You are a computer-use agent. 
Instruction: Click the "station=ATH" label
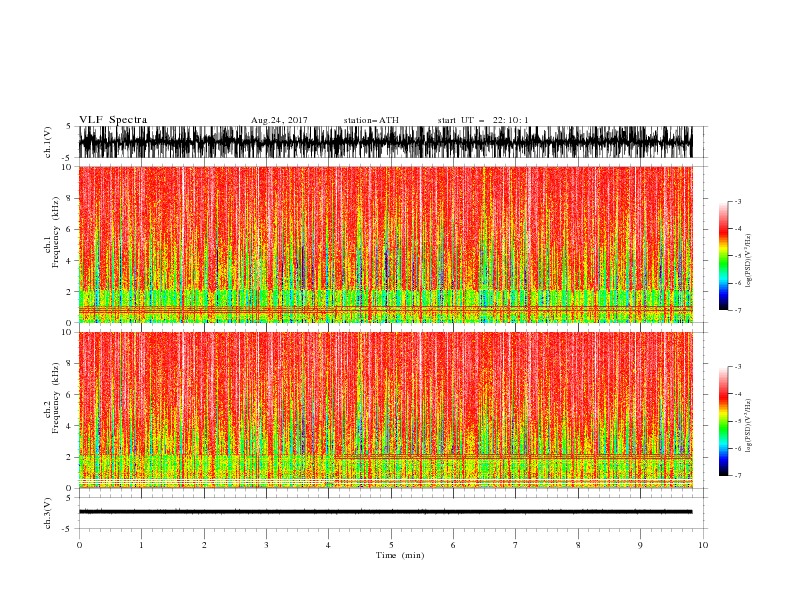coord(371,120)
